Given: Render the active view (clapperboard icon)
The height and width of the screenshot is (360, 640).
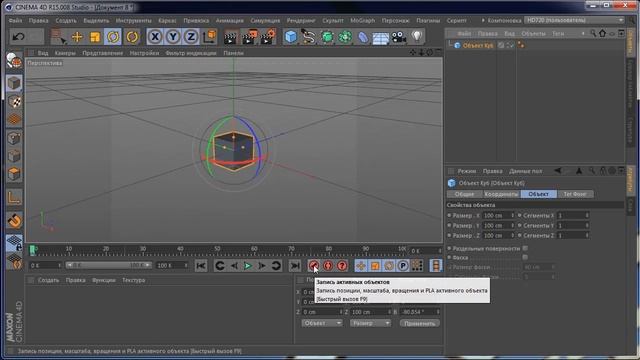Looking at the screenshot, I should (231, 37).
